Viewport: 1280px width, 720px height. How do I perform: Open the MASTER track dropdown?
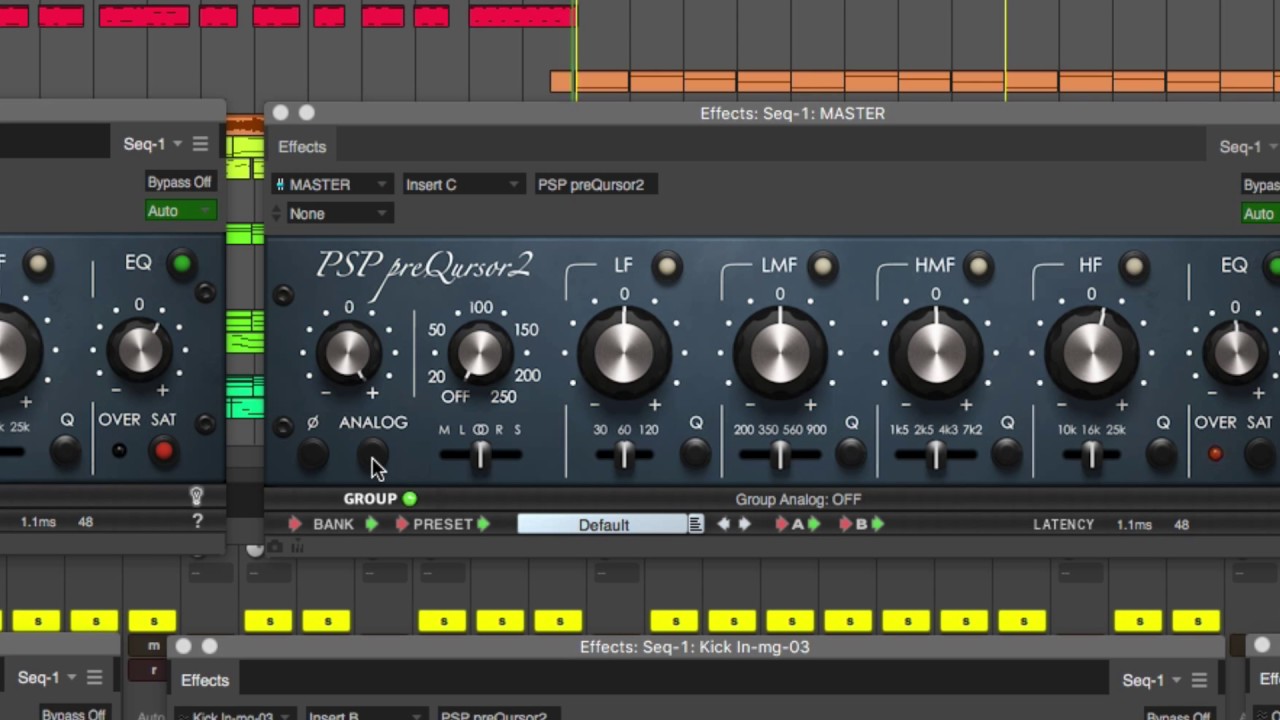tap(331, 184)
